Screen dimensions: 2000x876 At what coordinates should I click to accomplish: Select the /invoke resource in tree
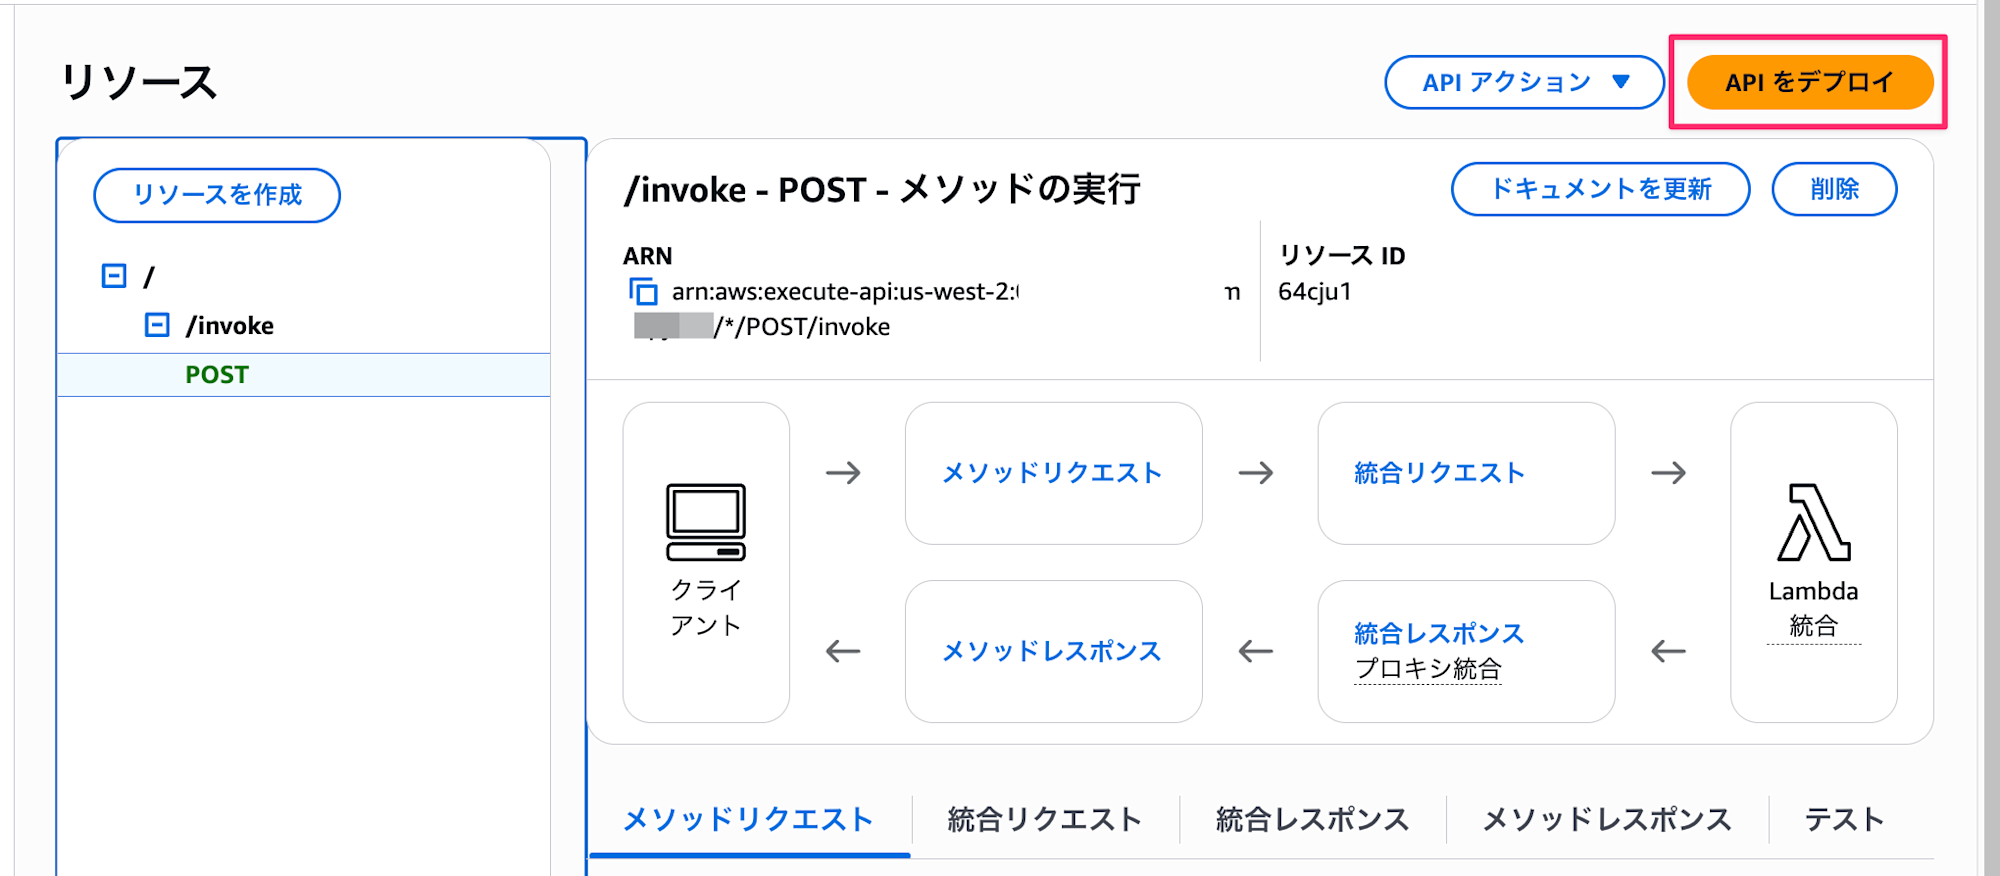click(230, 326)
